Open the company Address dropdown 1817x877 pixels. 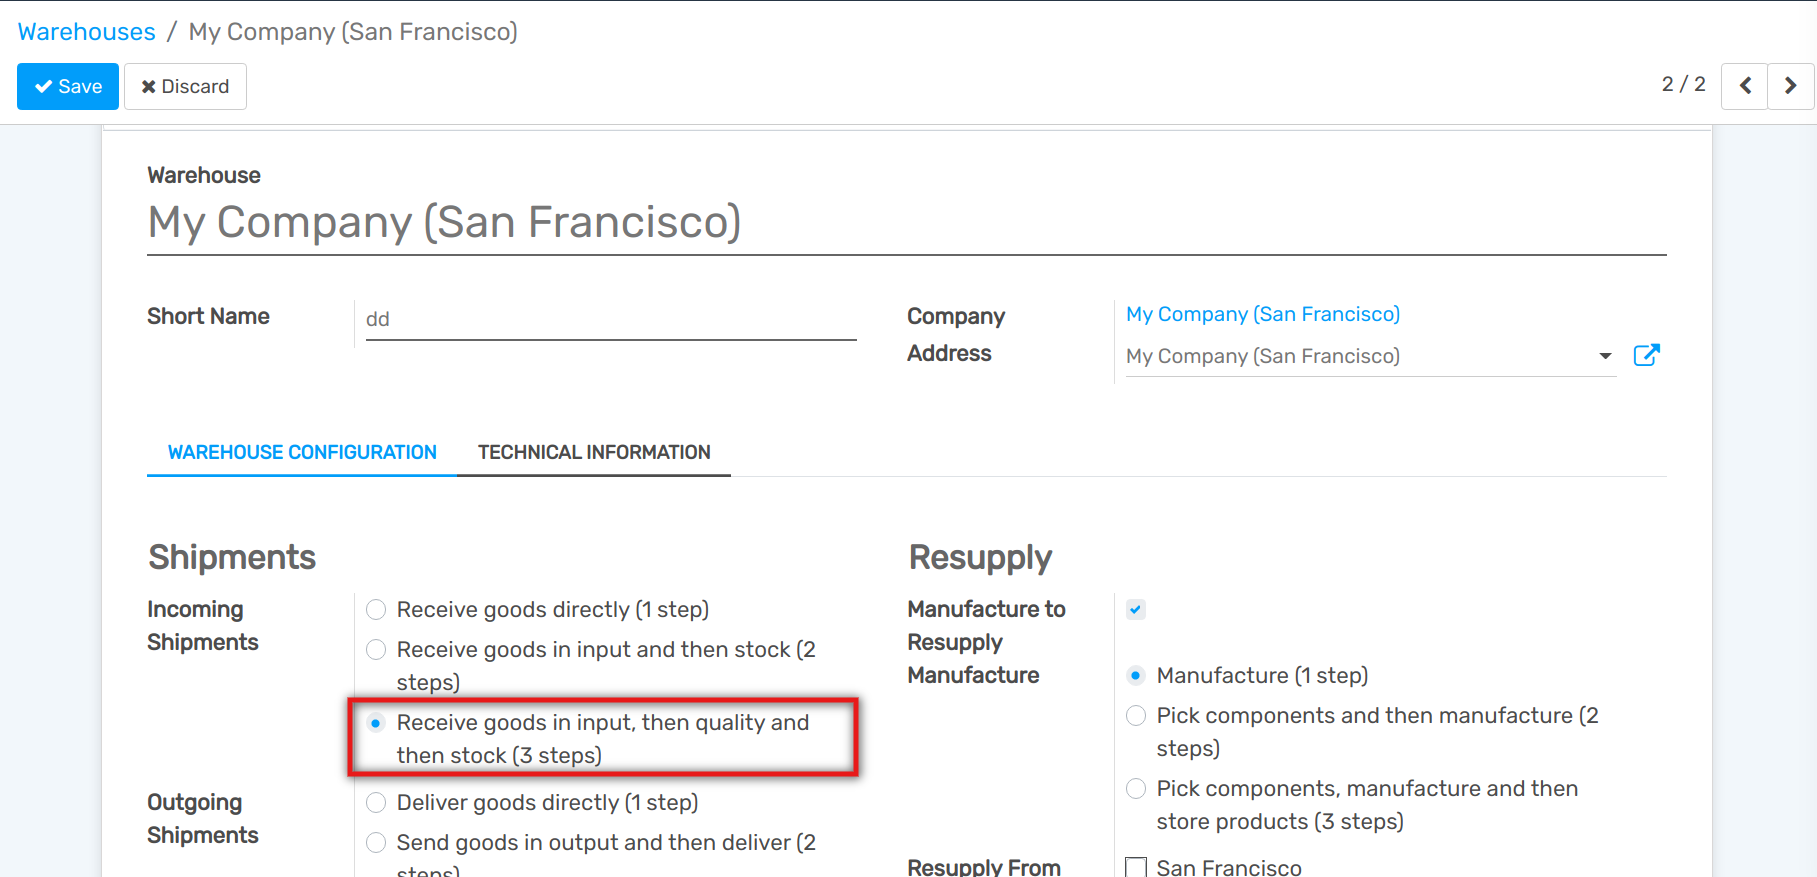pos(1604,355)
